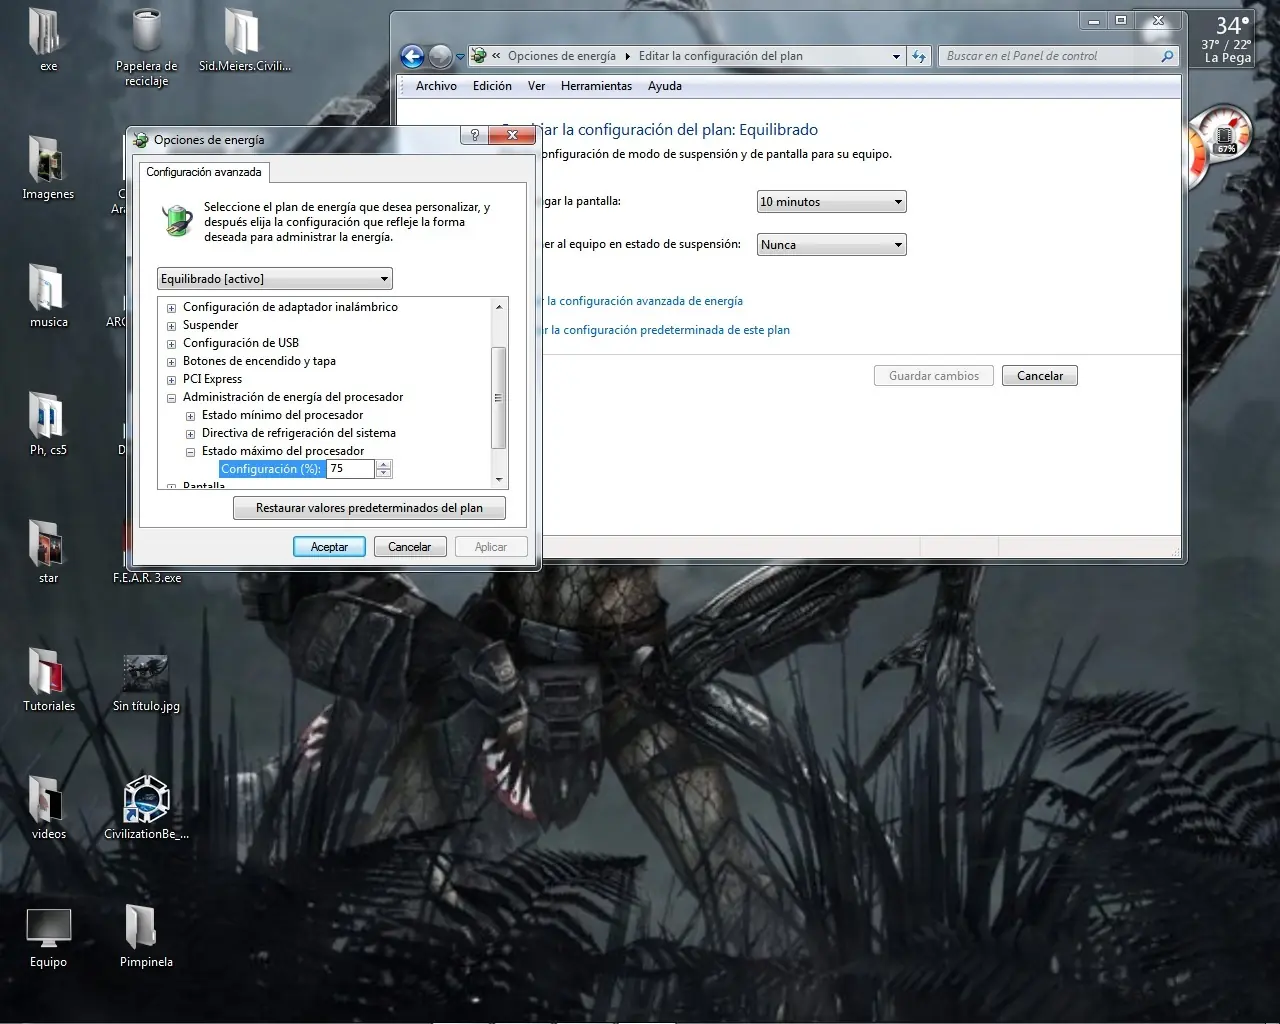Open the Ayuda menu
The image size is (1280, 1024).
pyautogui.click(x=665, y=86)
